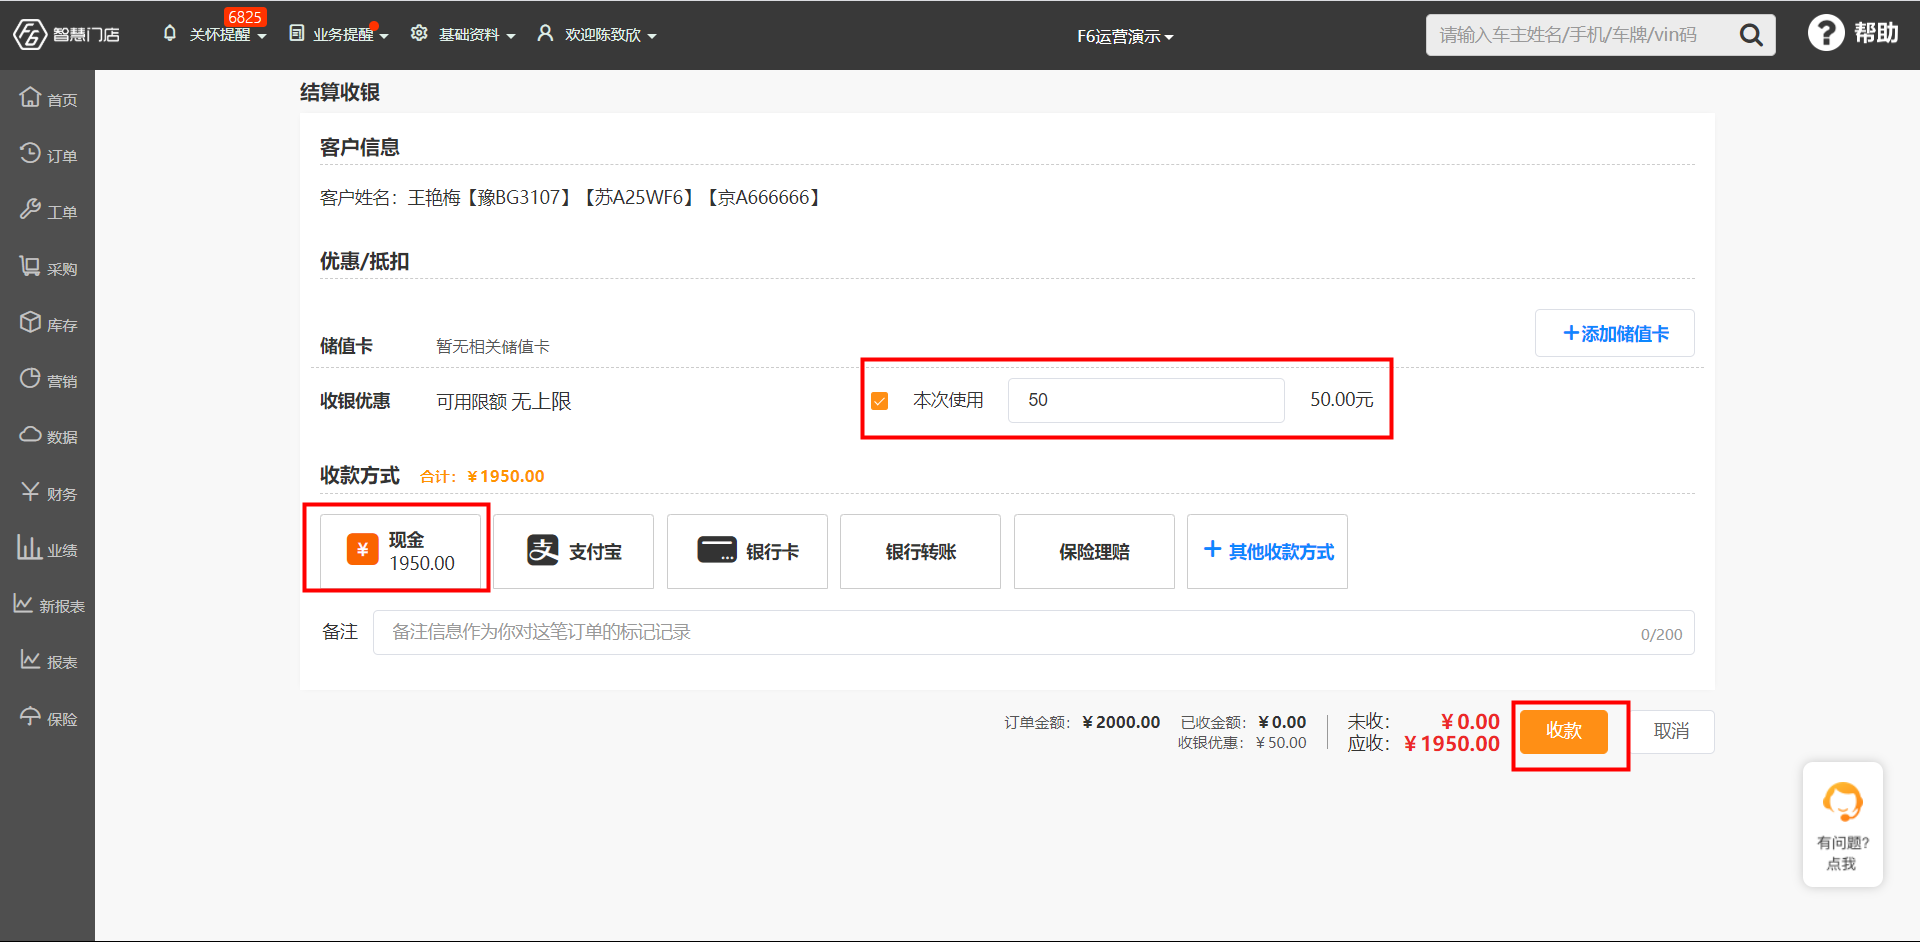Click the 业务提醒 document icon
Viewport: 1920px width, 942px height.
pyautogui.click(x=297, y=33)
